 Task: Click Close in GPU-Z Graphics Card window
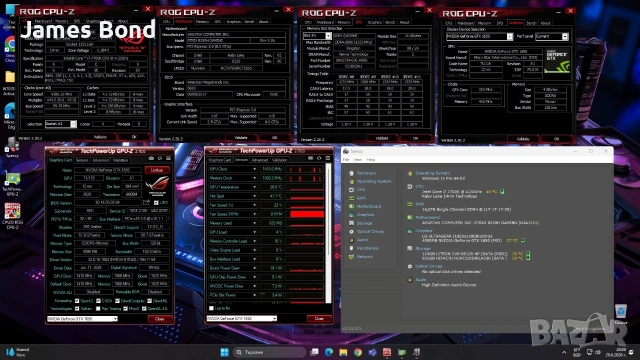pos(160,319)
